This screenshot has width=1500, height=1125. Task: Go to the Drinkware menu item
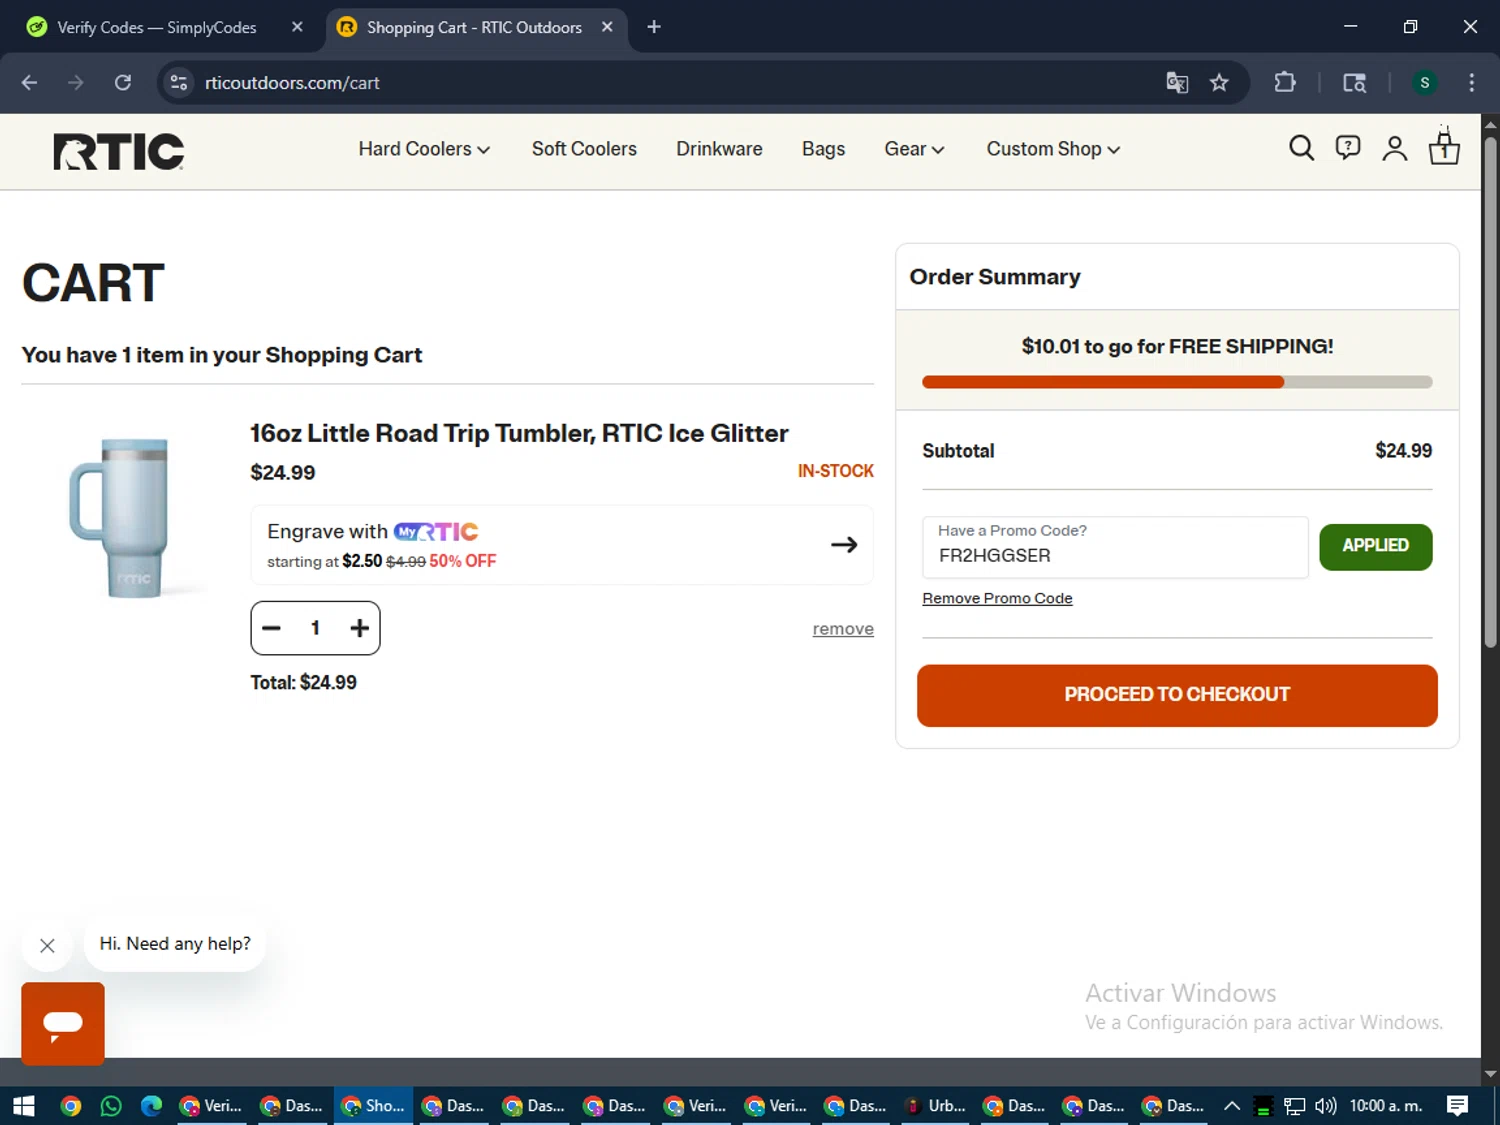(719, 149)
